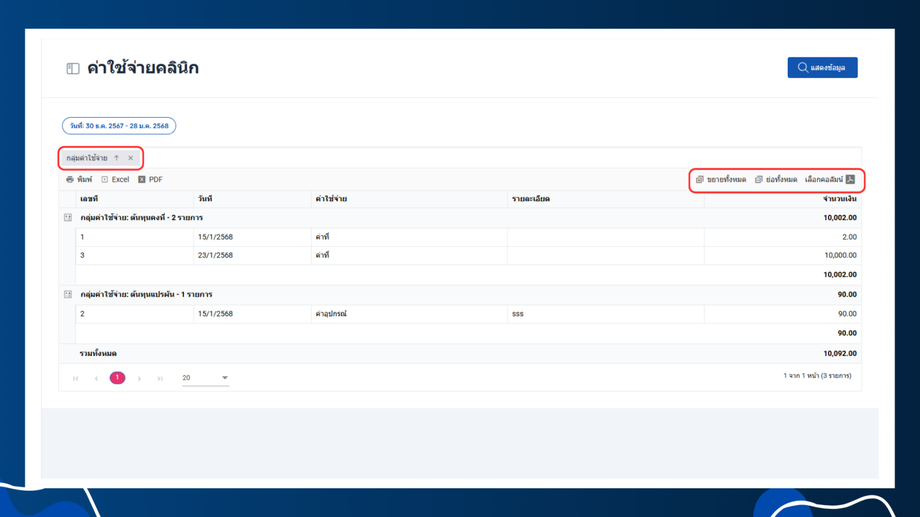Screen dimensions: 920x517
Task: Collapse the ต้นทุนแปรผัน group row
Action: 68,295
